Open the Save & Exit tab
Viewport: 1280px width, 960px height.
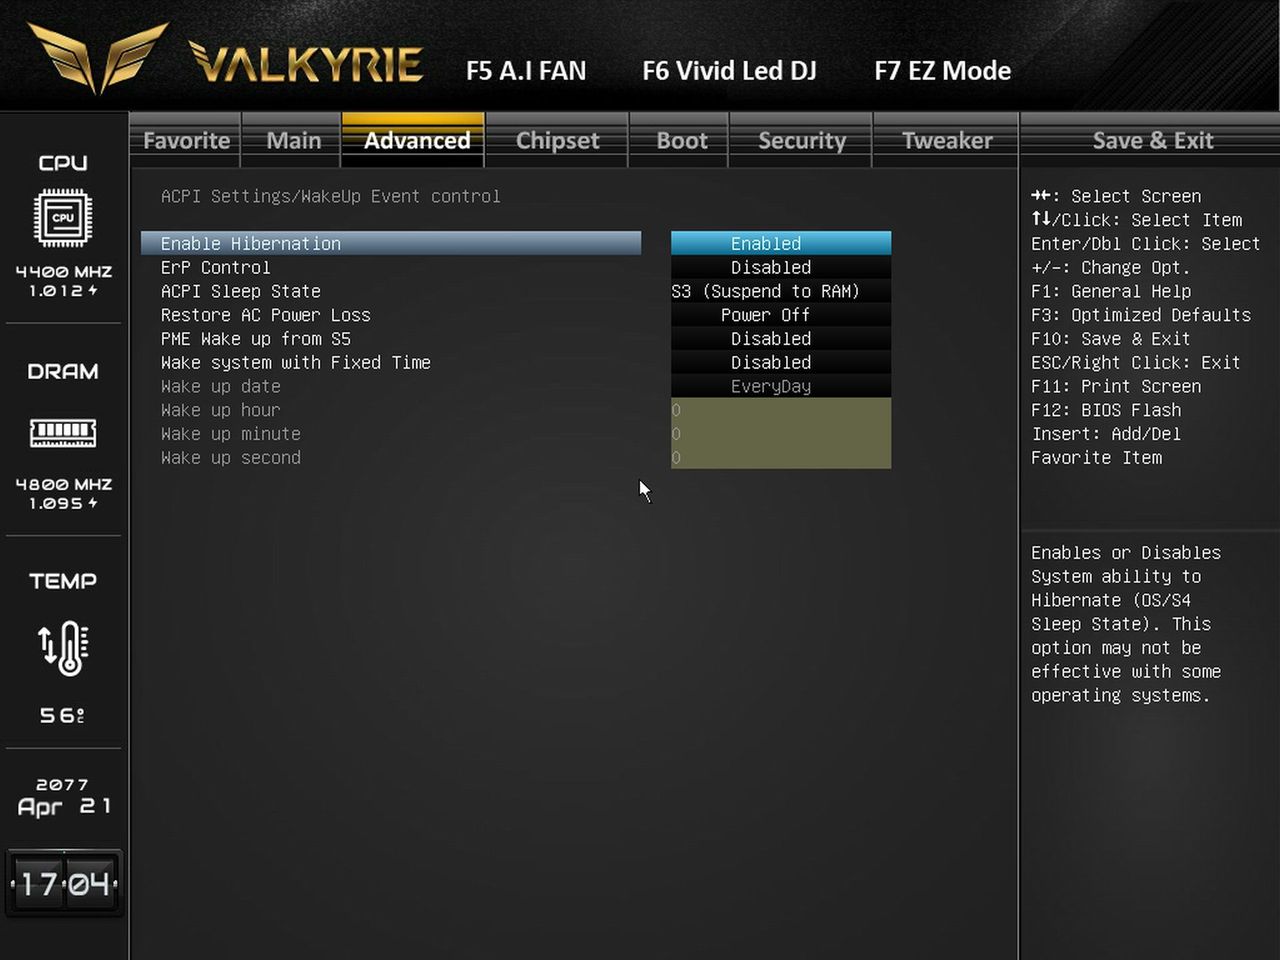point(1152,141)
